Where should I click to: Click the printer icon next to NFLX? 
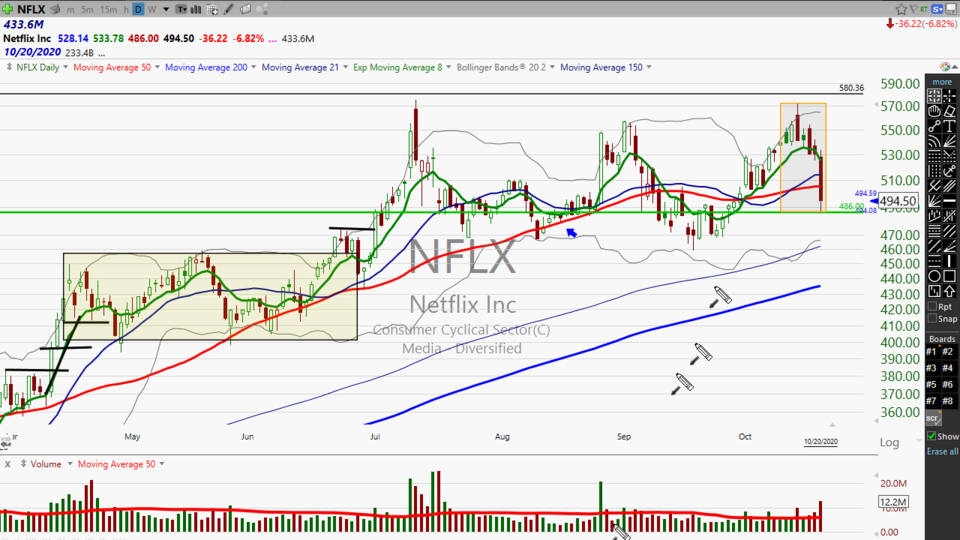[55, 9]
